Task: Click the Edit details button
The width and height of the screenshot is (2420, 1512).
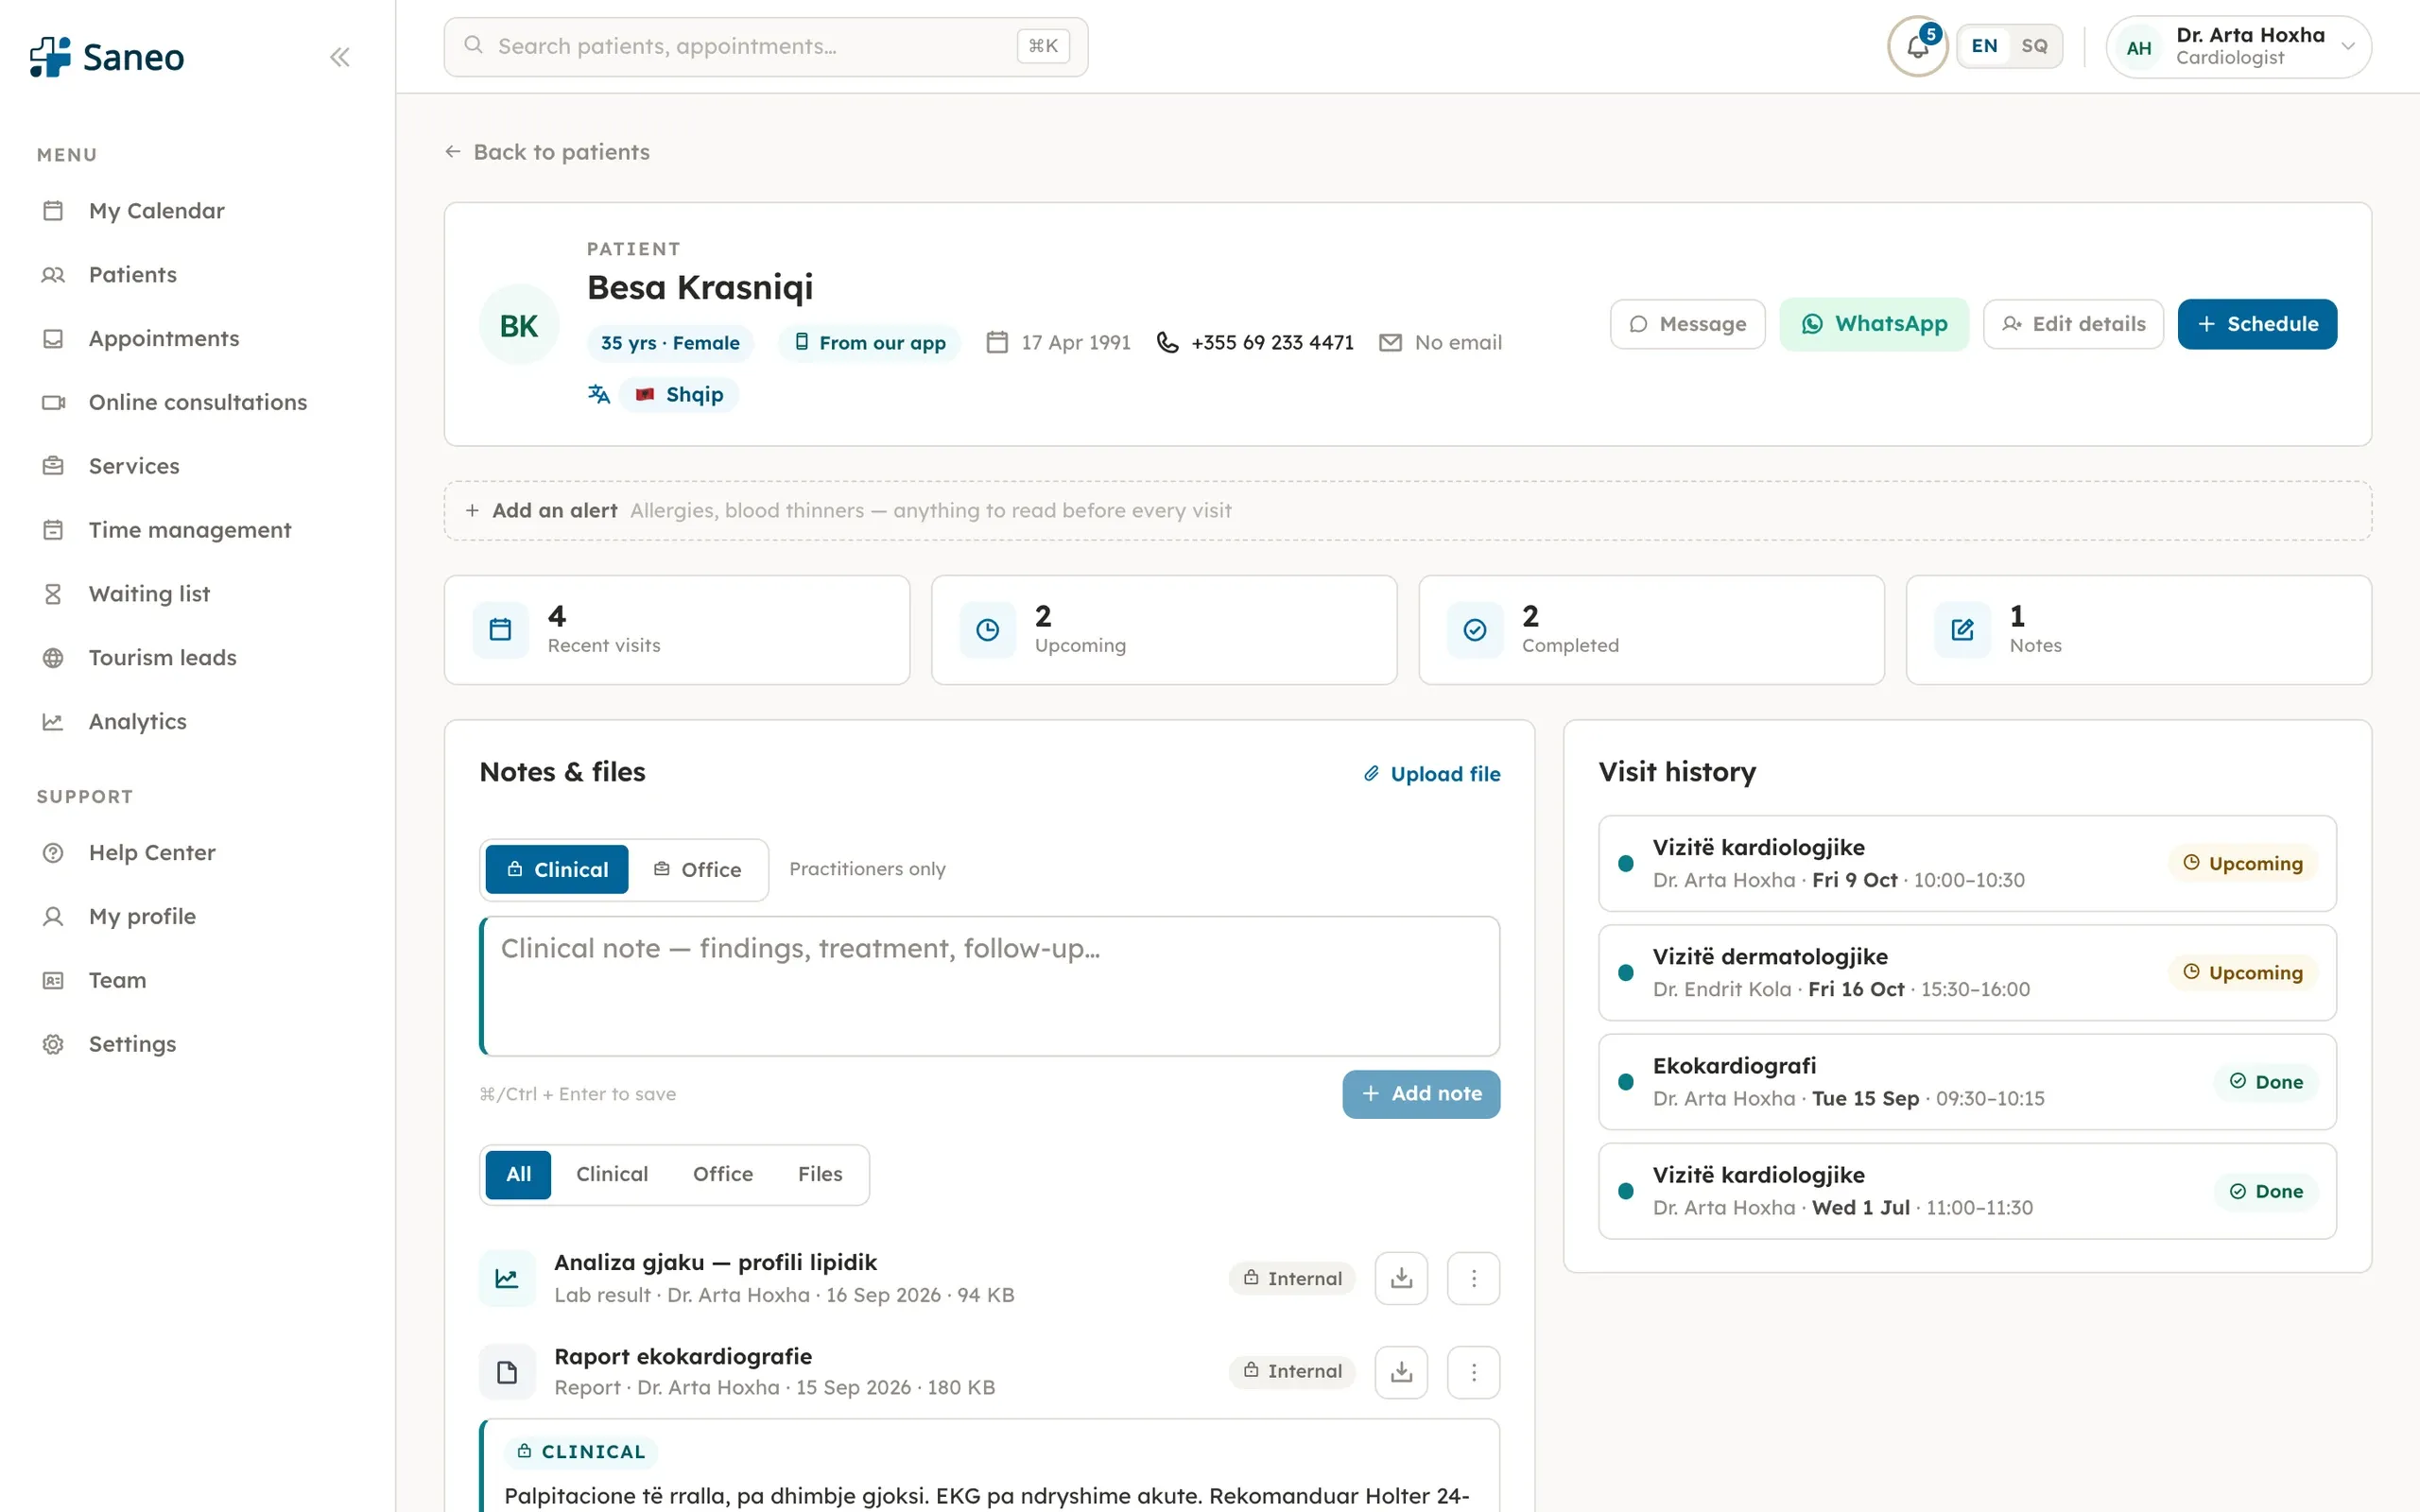Action: pos(2073,324)
